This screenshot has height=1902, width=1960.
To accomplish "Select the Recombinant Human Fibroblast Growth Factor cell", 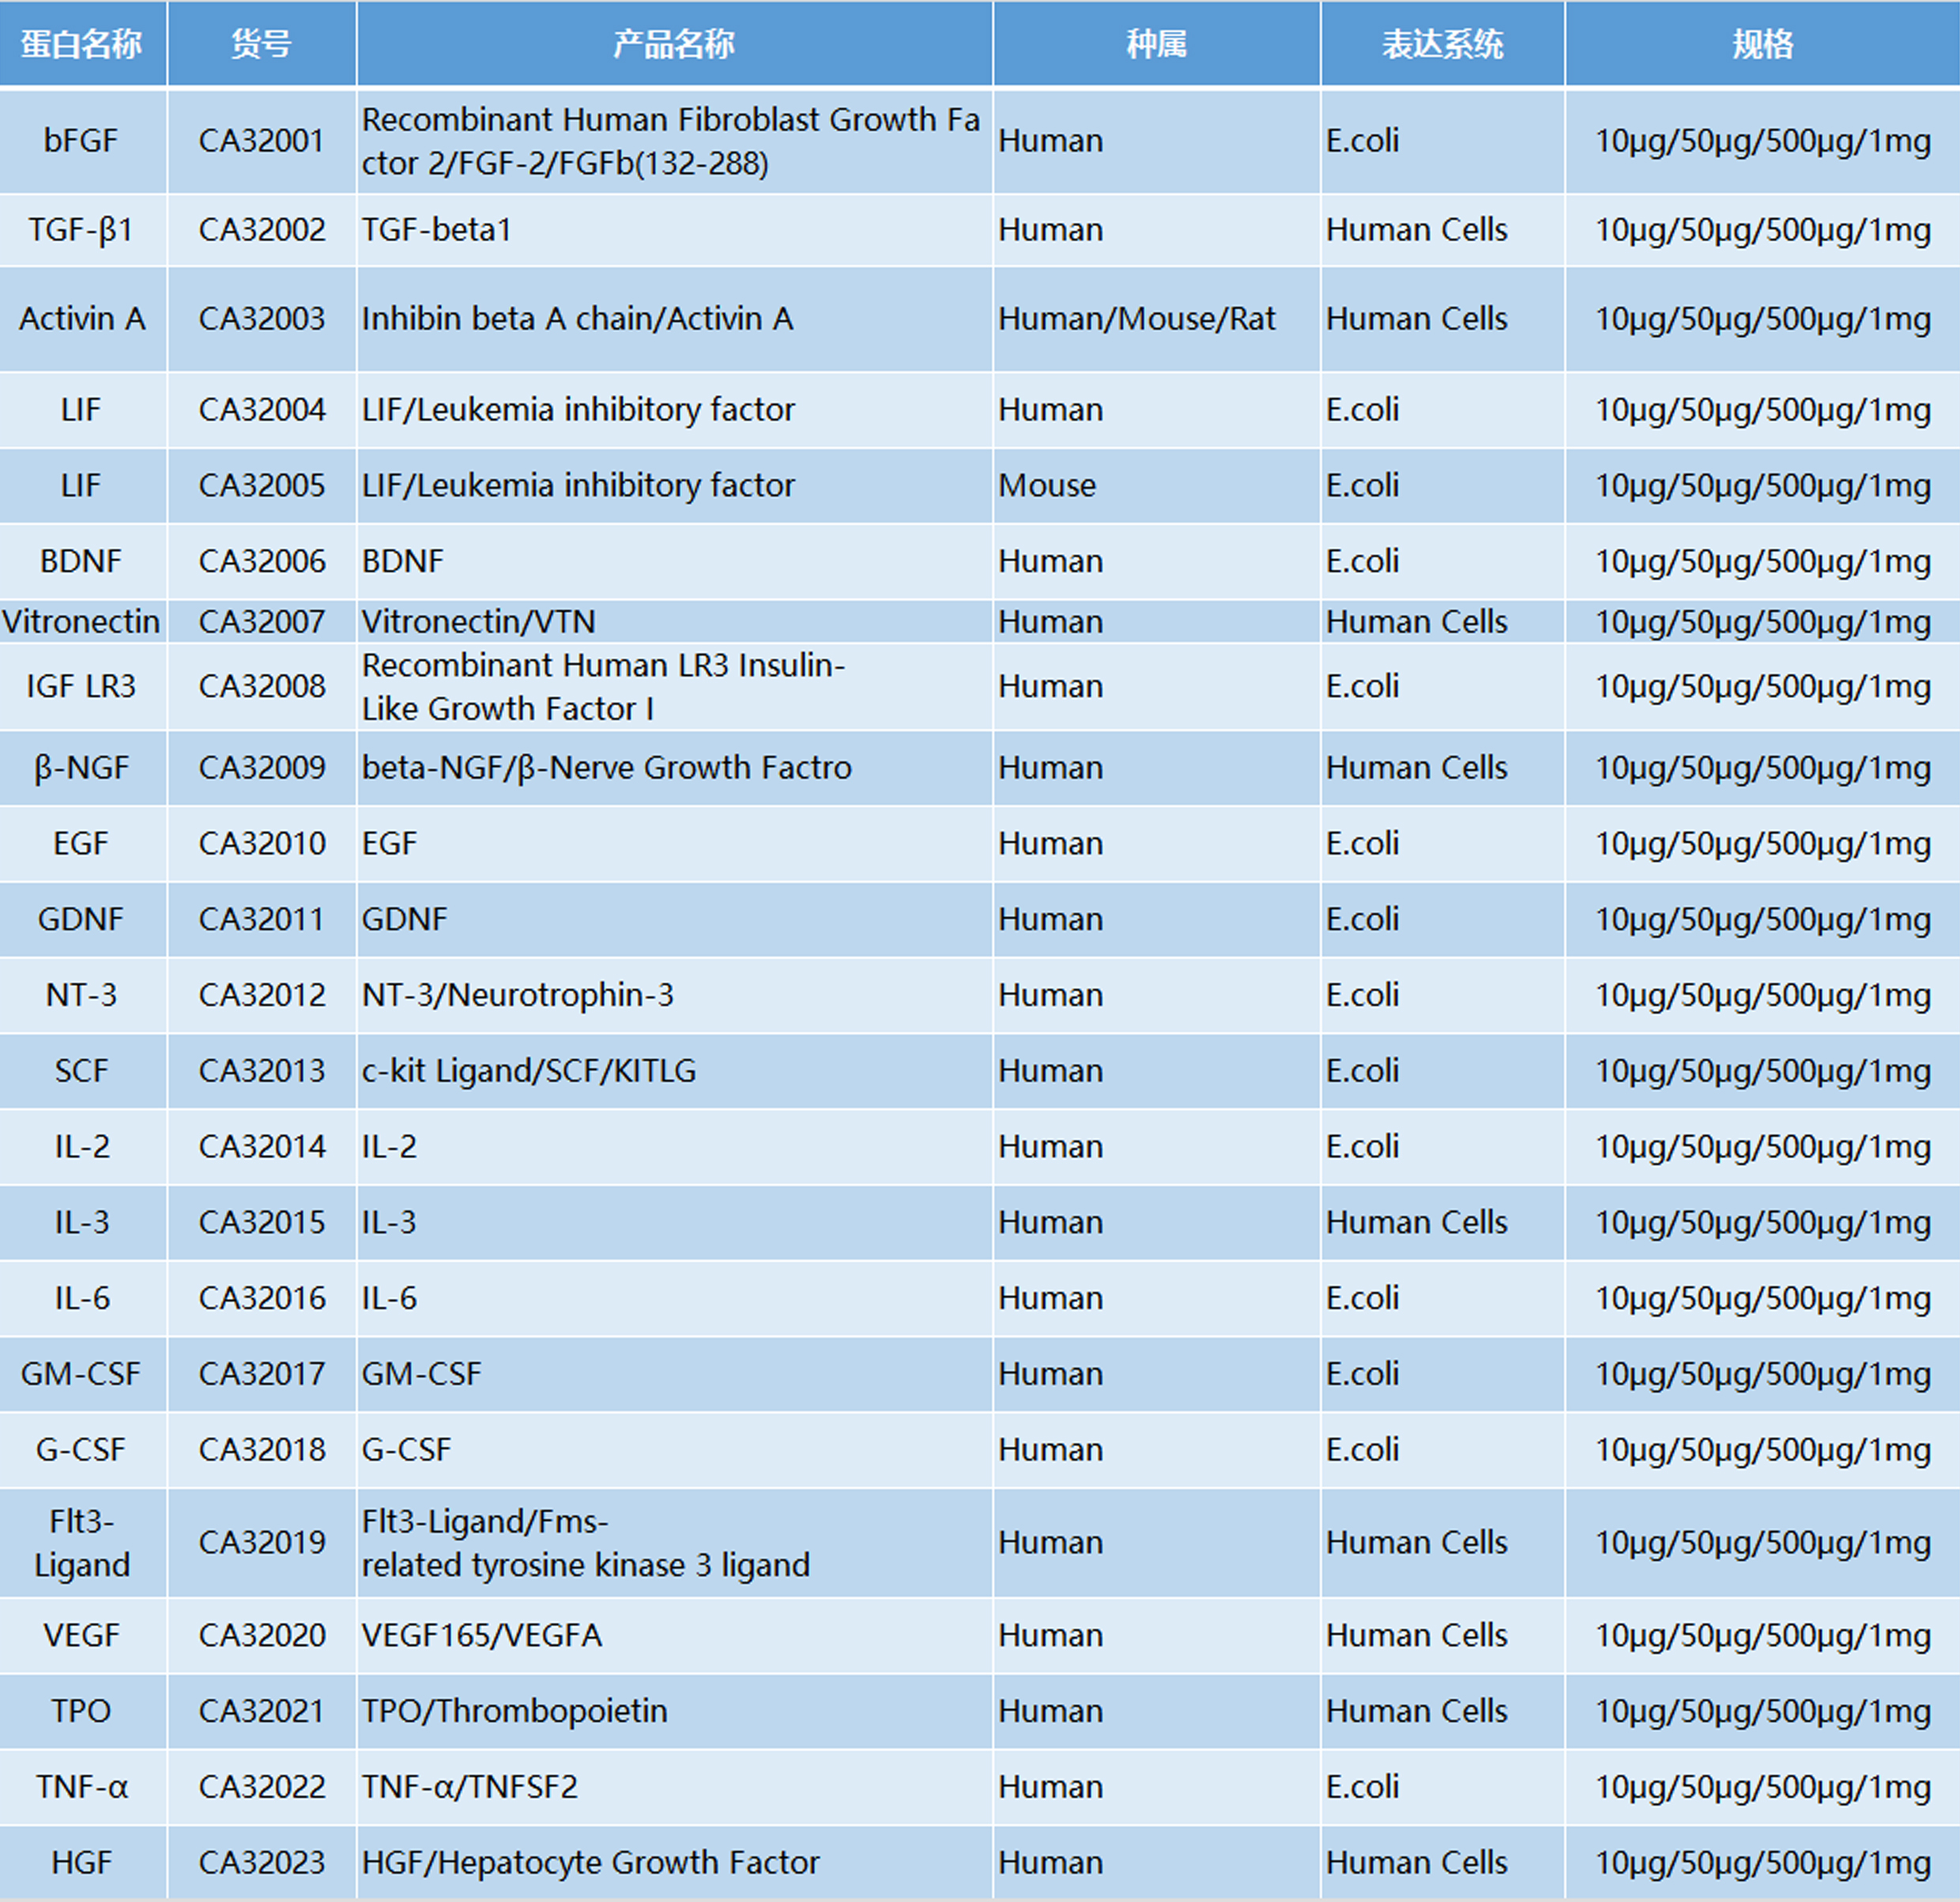I will tap(674, 141).
